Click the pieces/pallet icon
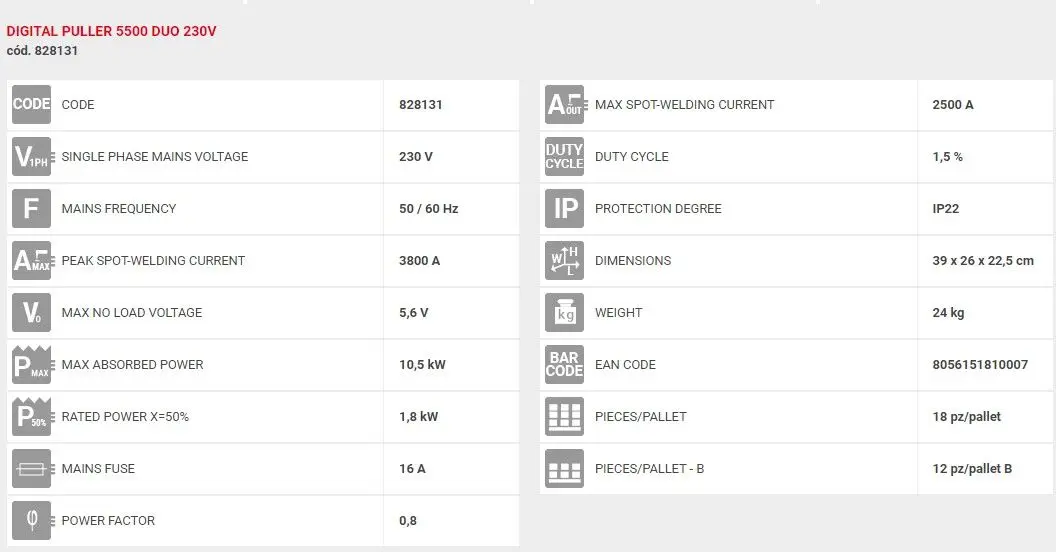 point(564,417)
